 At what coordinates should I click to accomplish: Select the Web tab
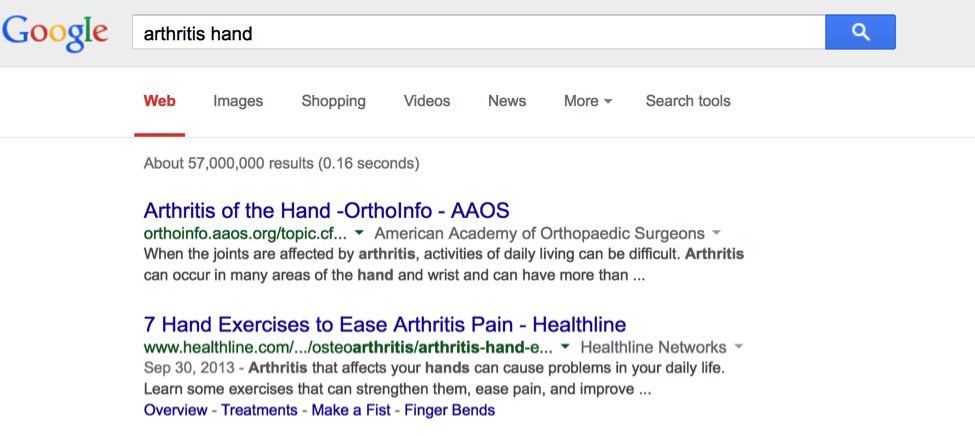tap(160, 101)
